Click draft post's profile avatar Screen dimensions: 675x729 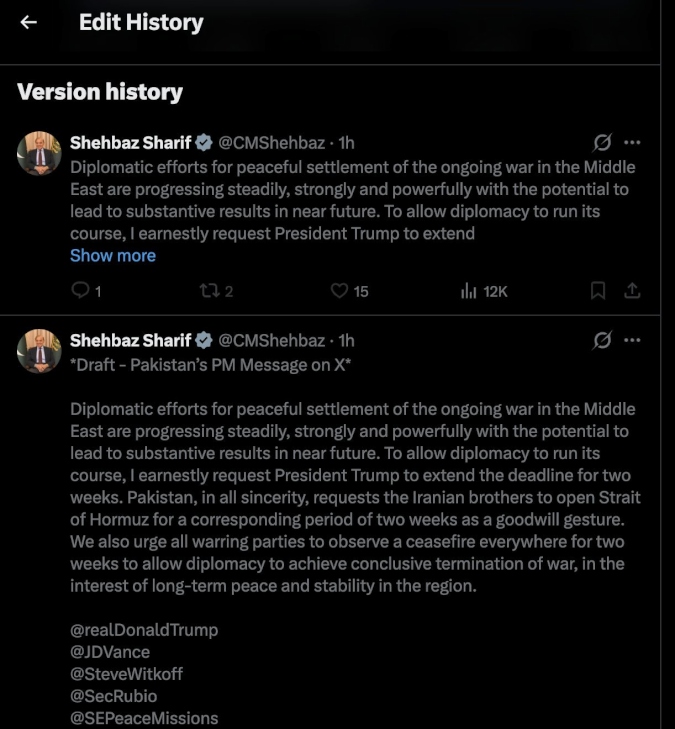[40, 351]
